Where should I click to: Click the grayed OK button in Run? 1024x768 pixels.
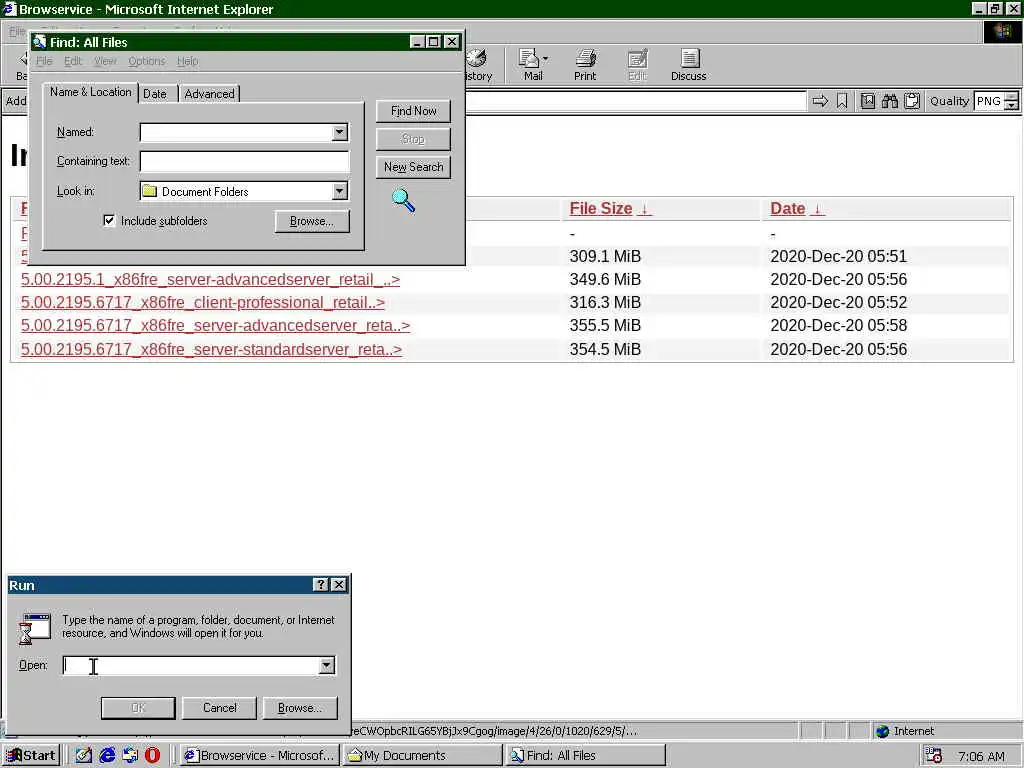click(138, 707)
